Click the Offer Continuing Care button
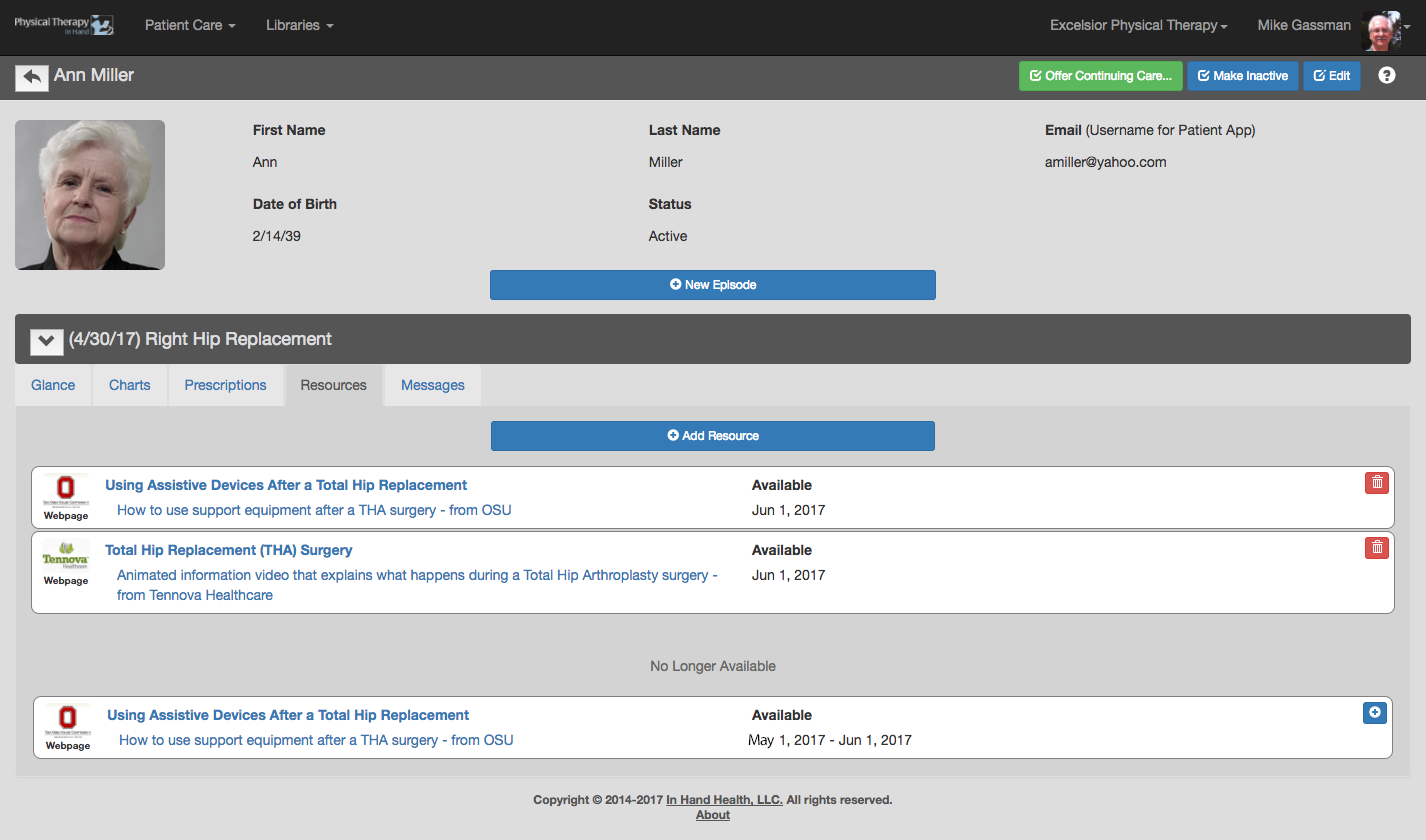 tap(1101, 76)
